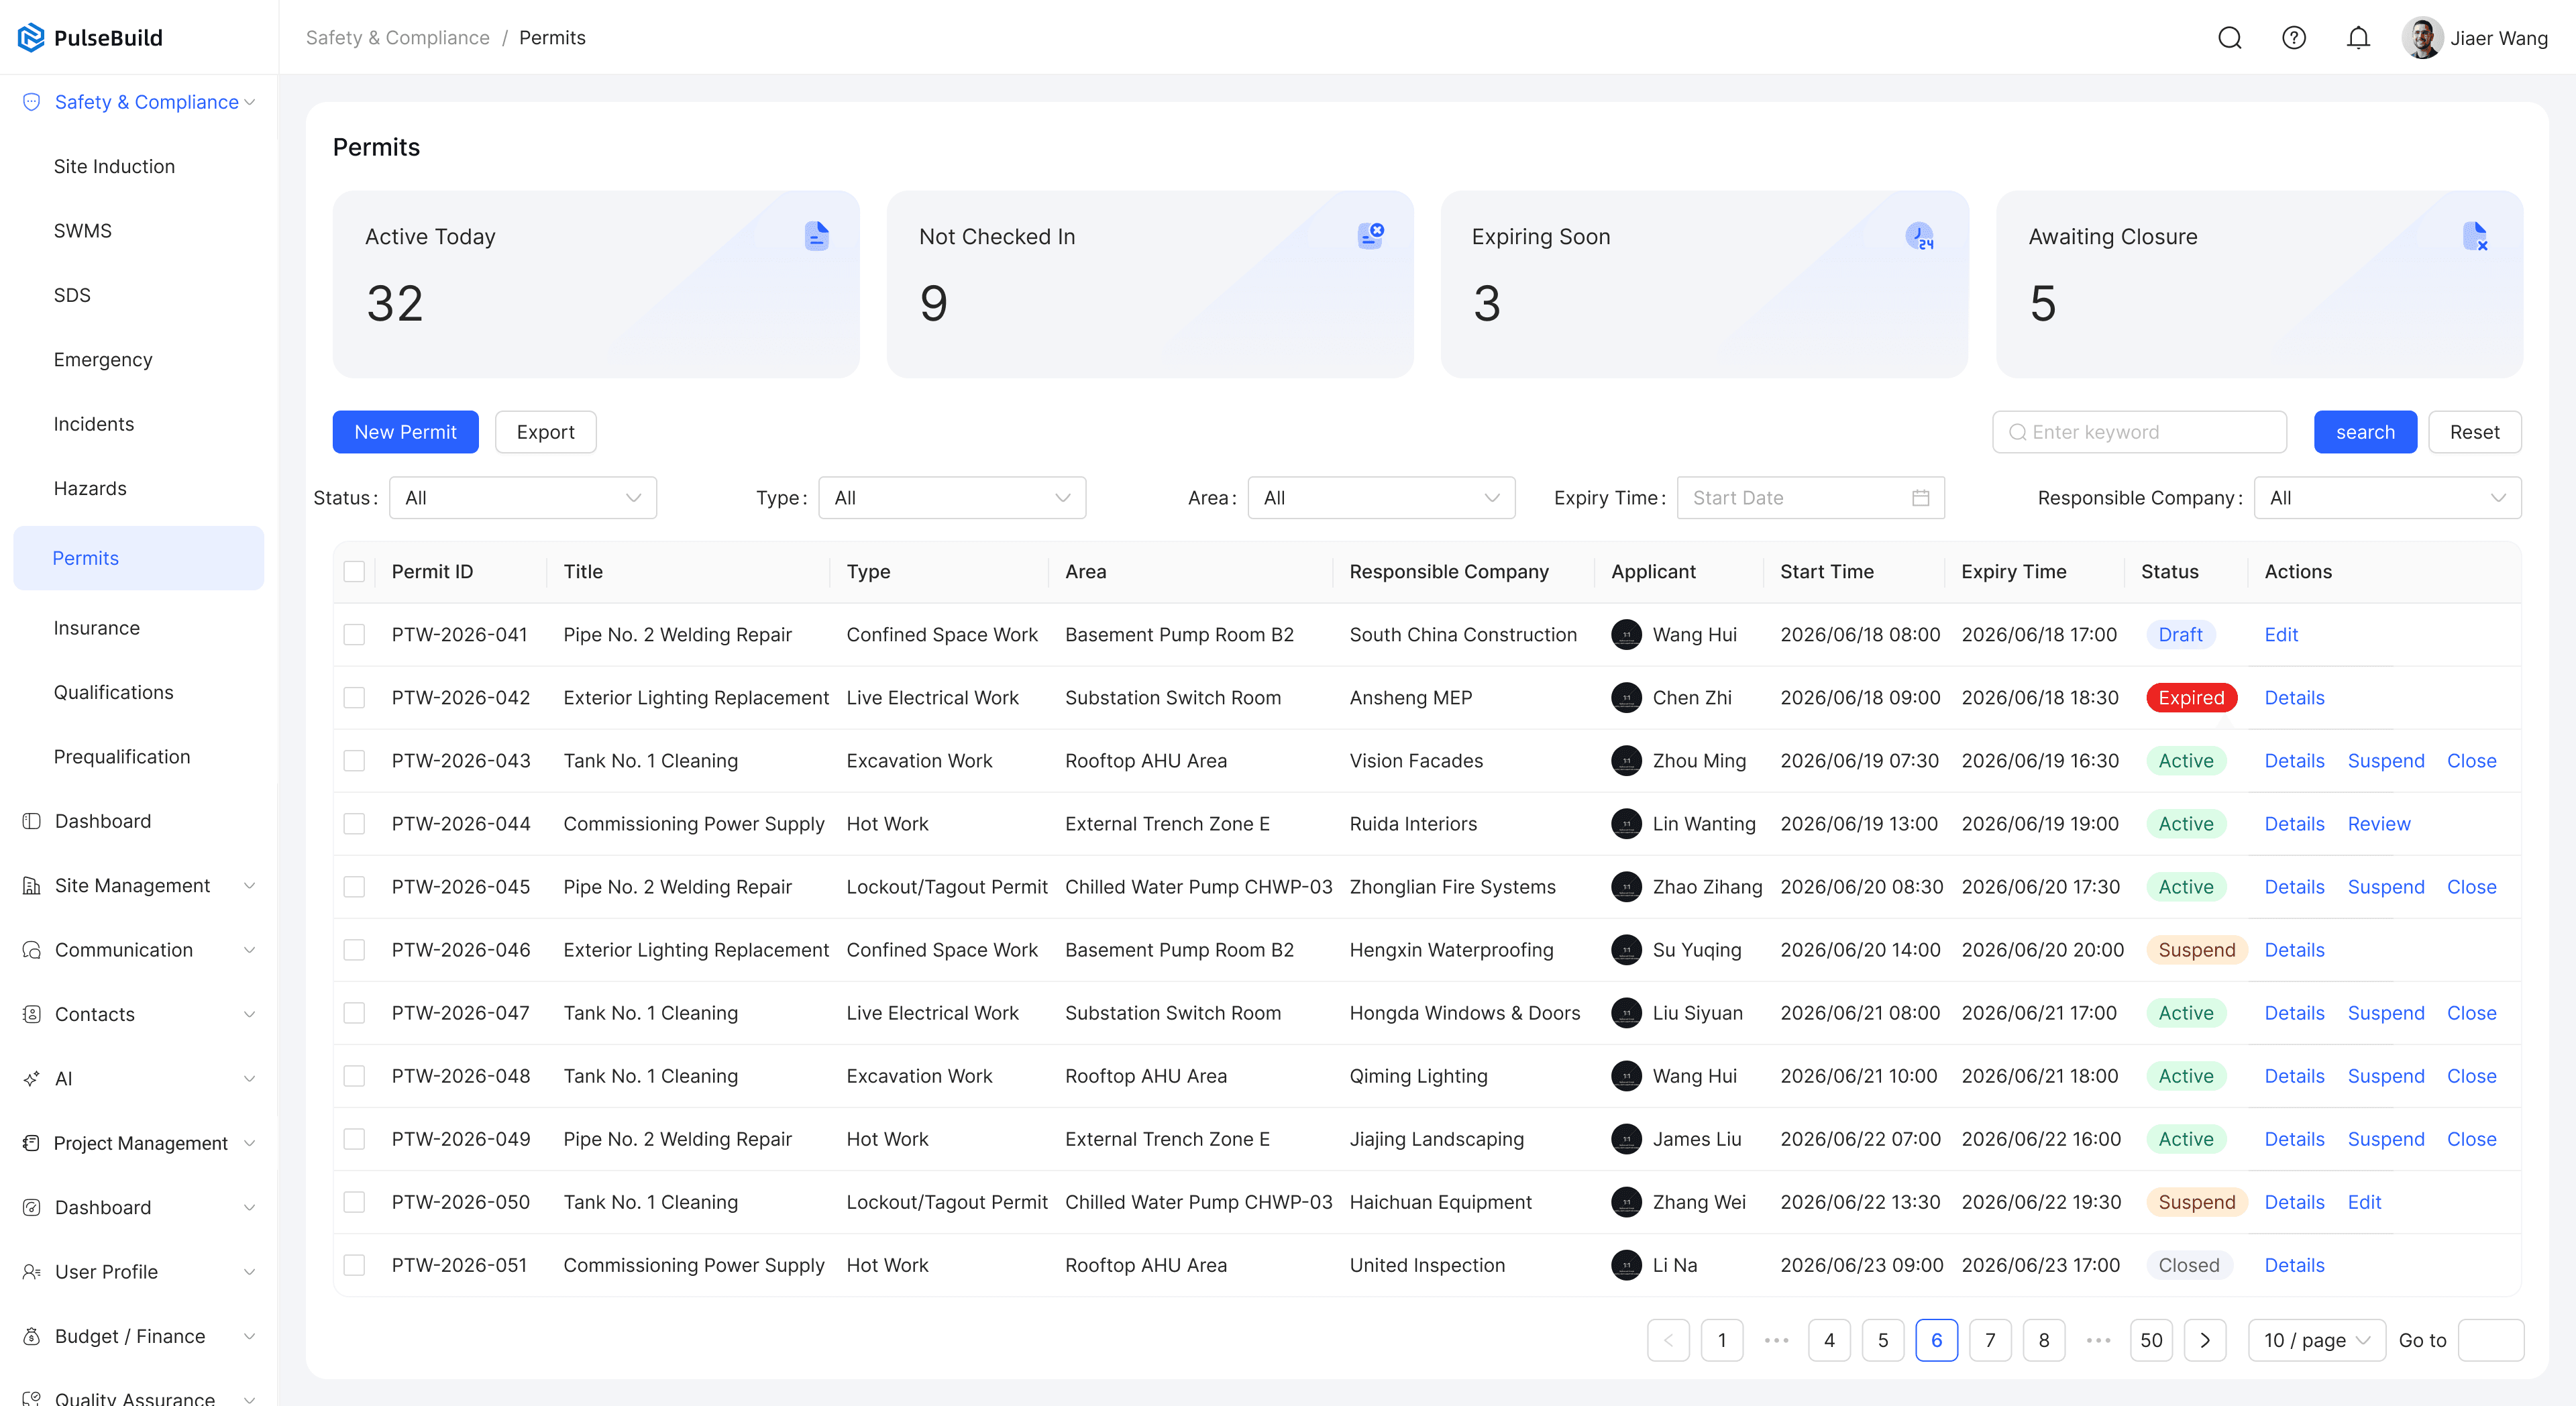This screenshot has width=2576, height=1406.
Task: Click the Contacts sidebar icon
Action: pyautogui.click(x=31, y=1014)
